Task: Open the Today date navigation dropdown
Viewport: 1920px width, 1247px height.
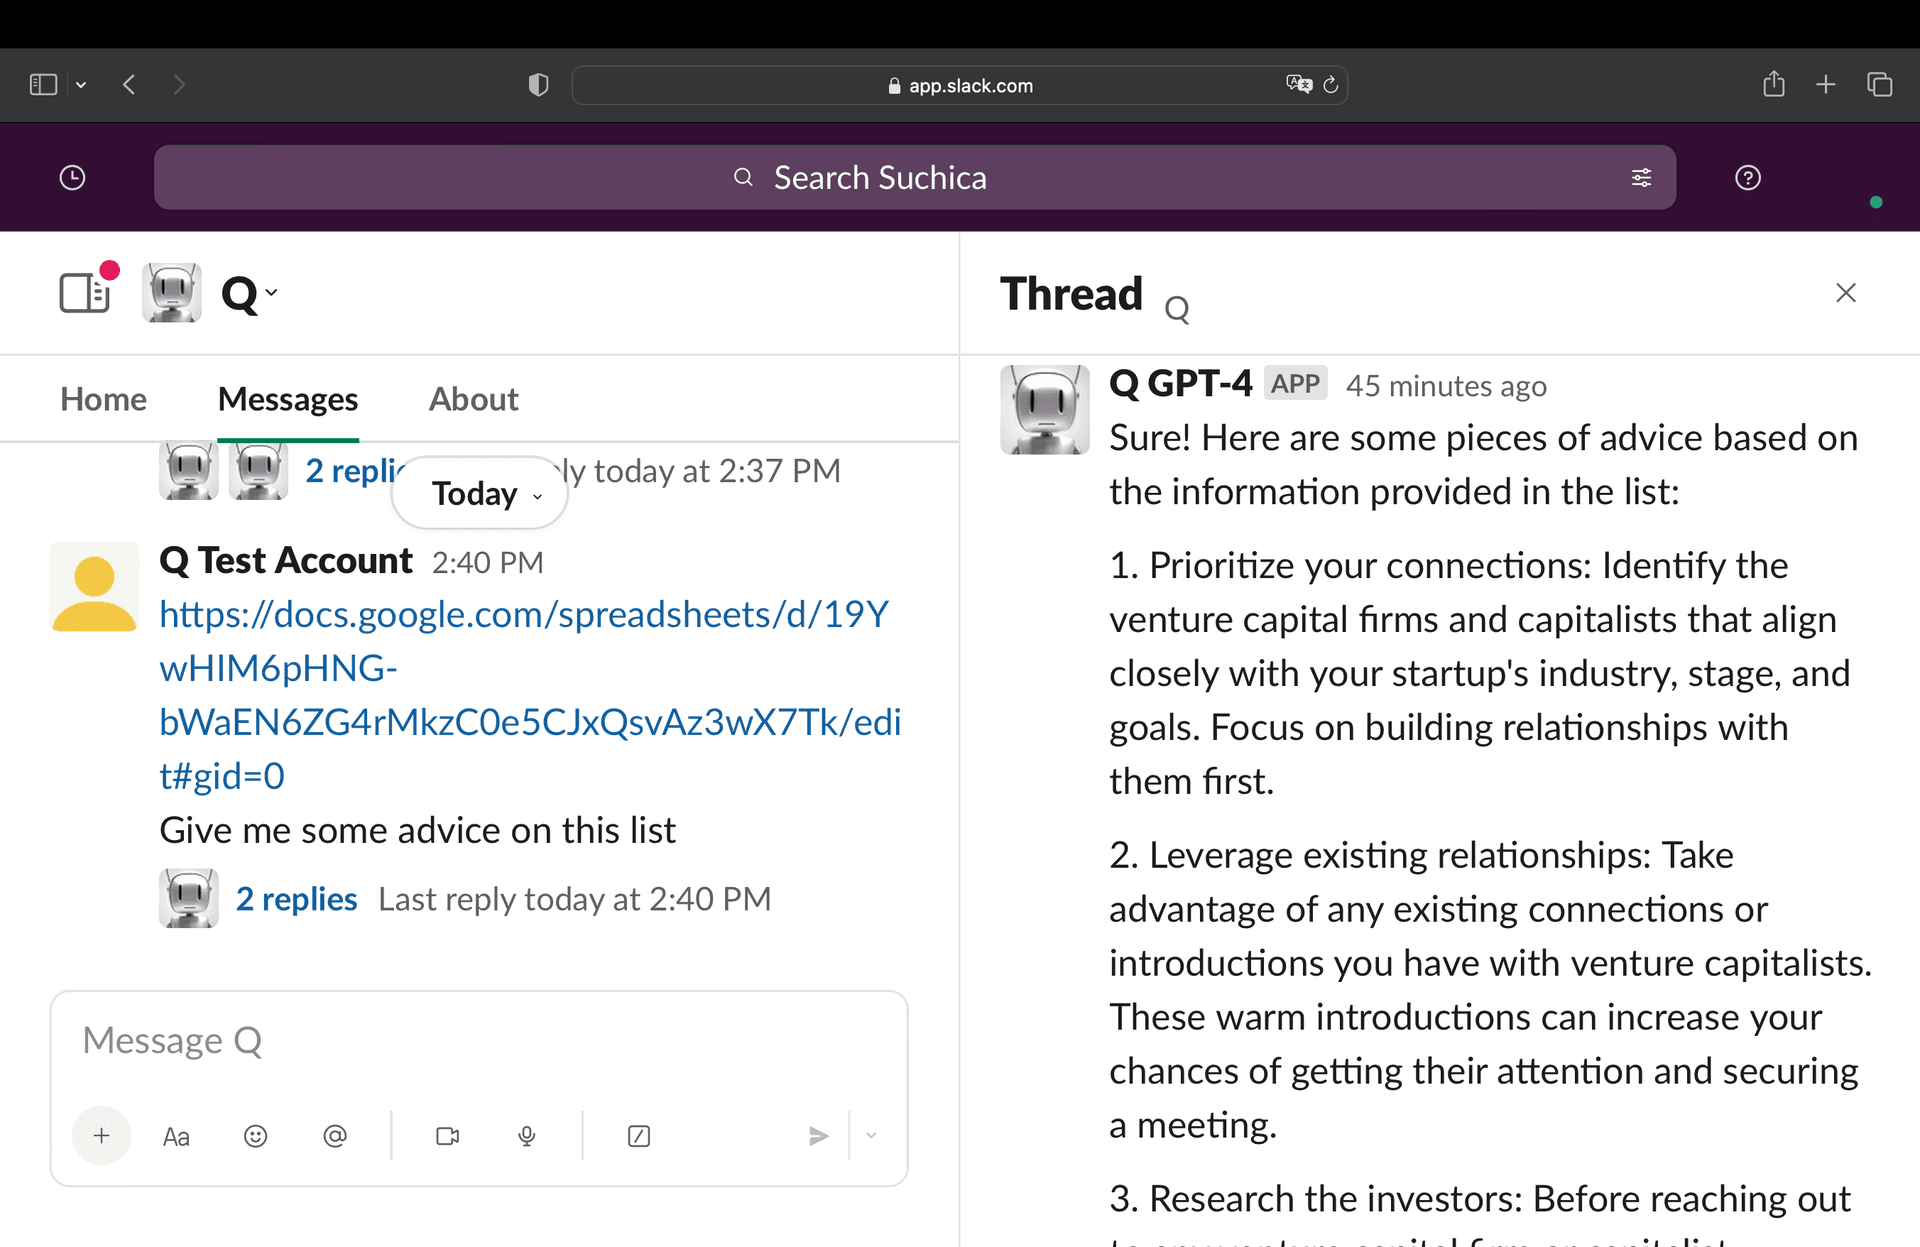Action: pyautogui.click(x=478, y=492)
